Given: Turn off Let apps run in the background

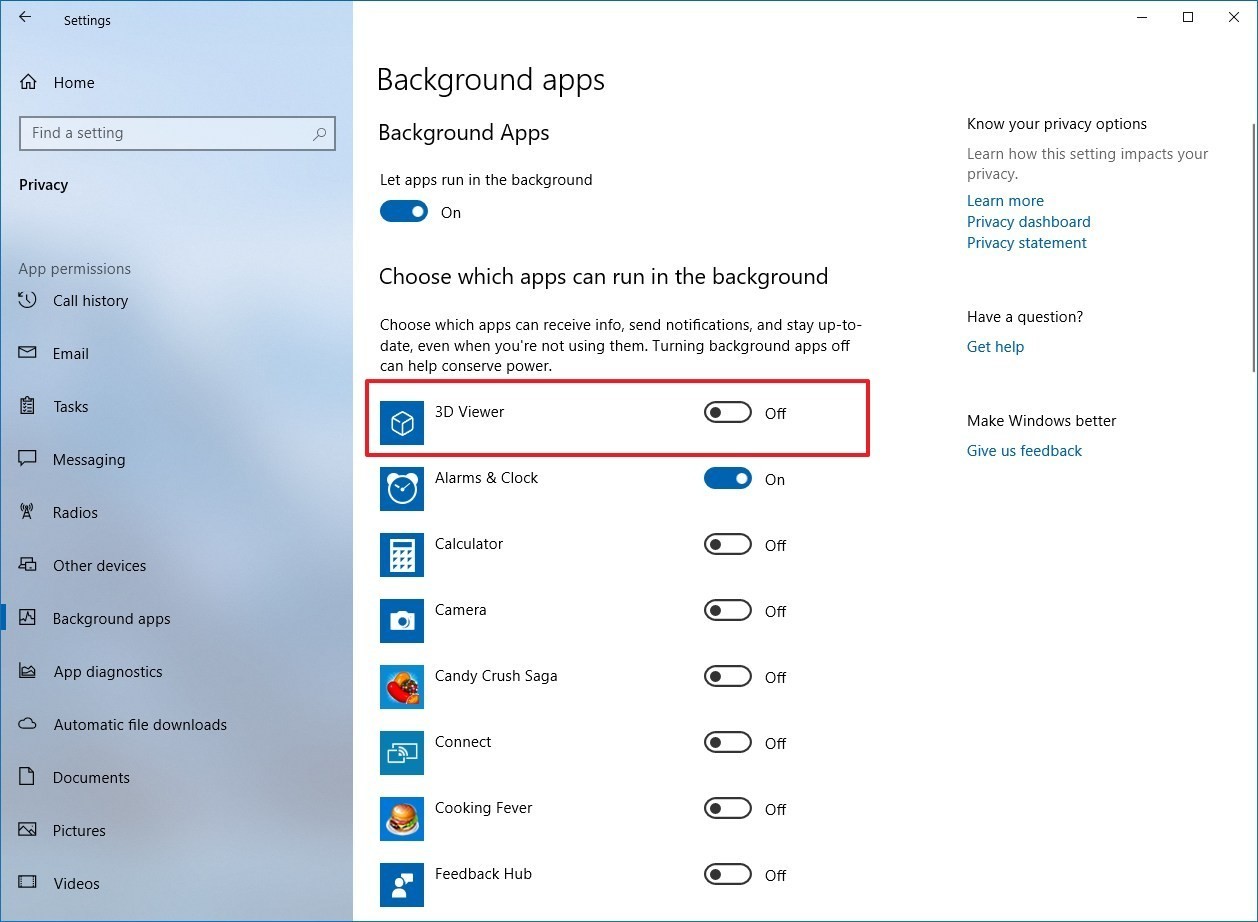Looking at the screenshot, I should [x=403, y=211].
